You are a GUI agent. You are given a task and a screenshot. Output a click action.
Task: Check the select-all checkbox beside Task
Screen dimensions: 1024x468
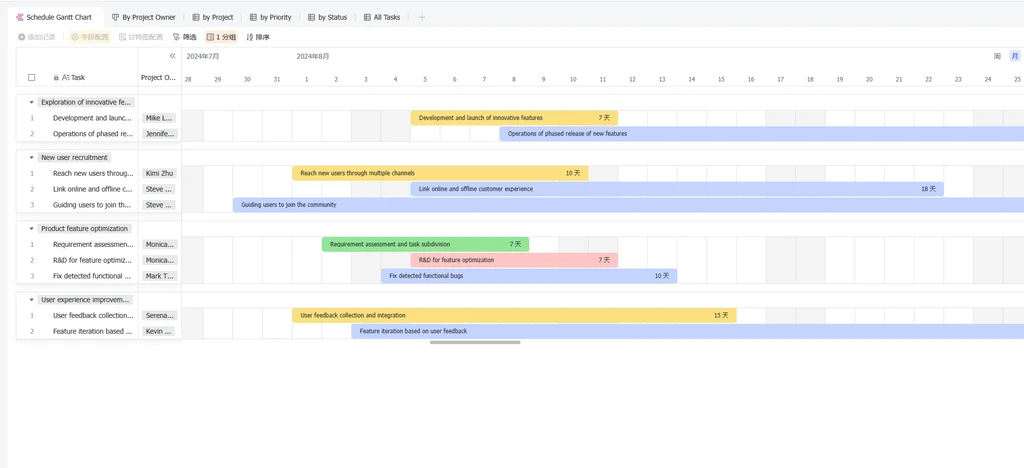(x=31, y=78)
